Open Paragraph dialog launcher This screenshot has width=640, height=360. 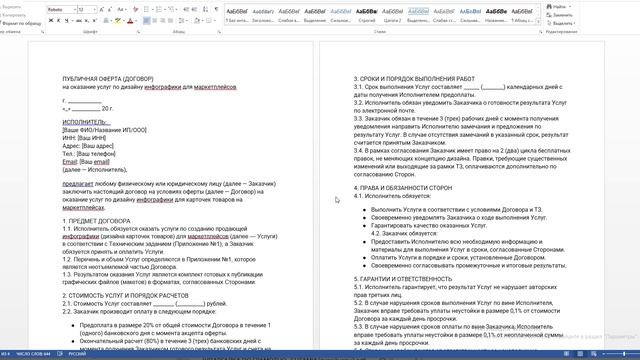click(x=219, y=32)
